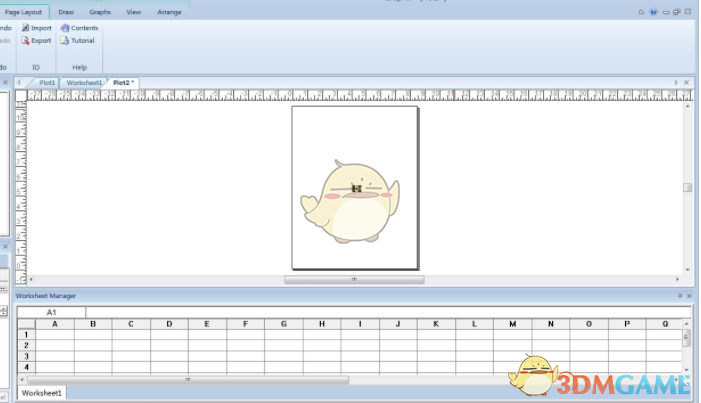Select column P header in worksheet
This screenshot has height=403, width=701.
click(627, 324)
